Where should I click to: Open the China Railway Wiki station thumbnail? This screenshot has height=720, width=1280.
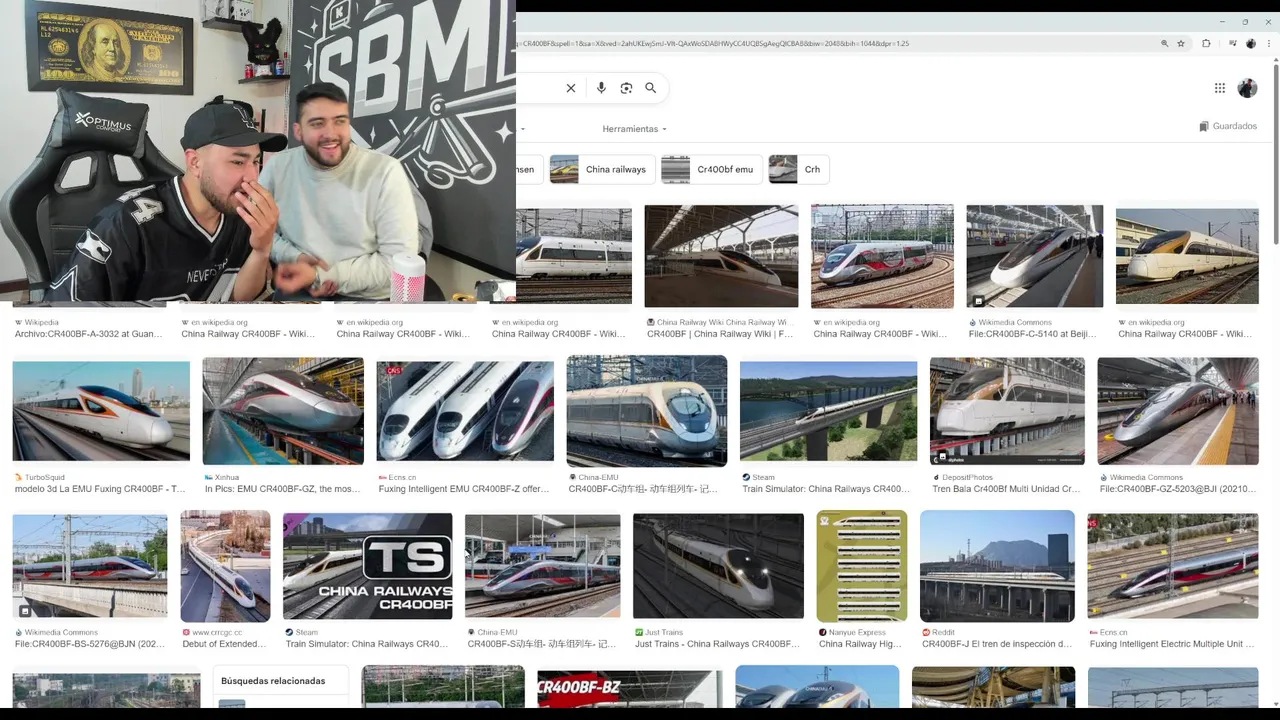721,256
